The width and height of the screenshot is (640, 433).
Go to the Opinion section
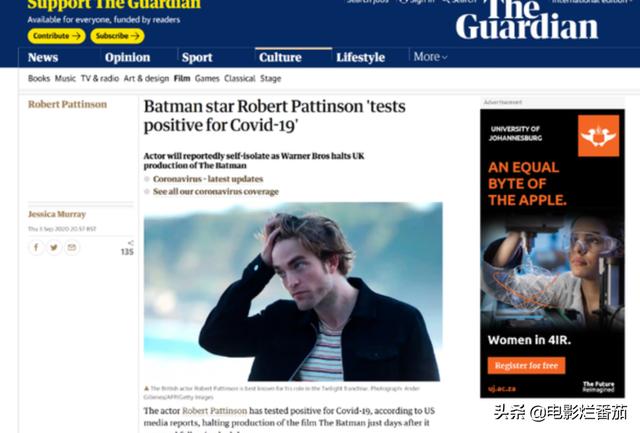pos(127,58)
